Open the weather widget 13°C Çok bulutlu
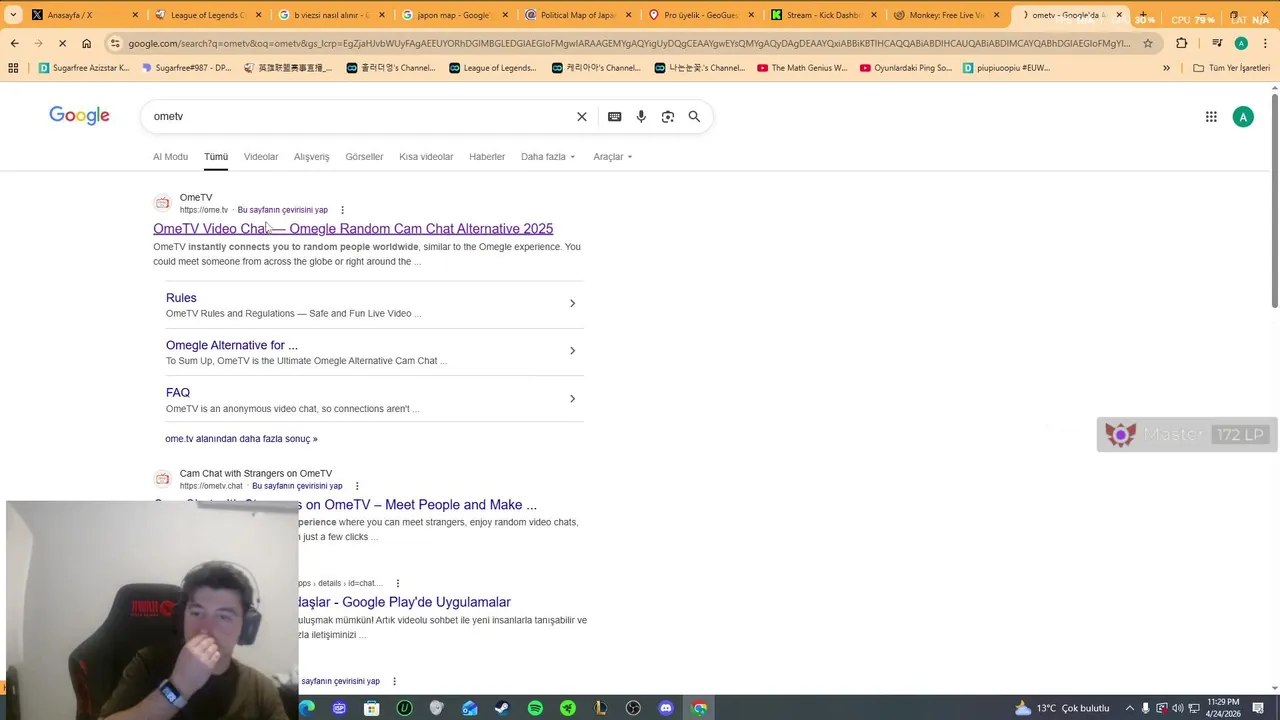This screenshot has width=1280, height=720. coord(1062,708)
